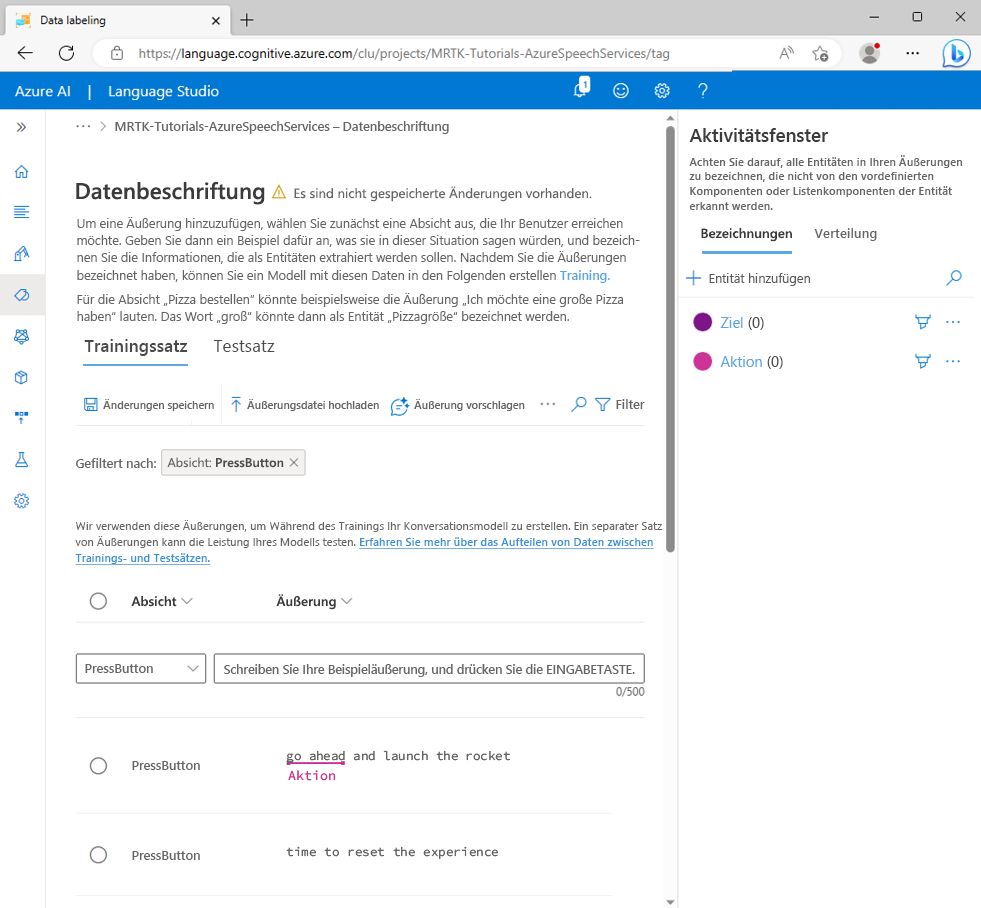This screenshot has width=981, height=908.
Task: Open the help question mark icon
Action: (703, 91)
